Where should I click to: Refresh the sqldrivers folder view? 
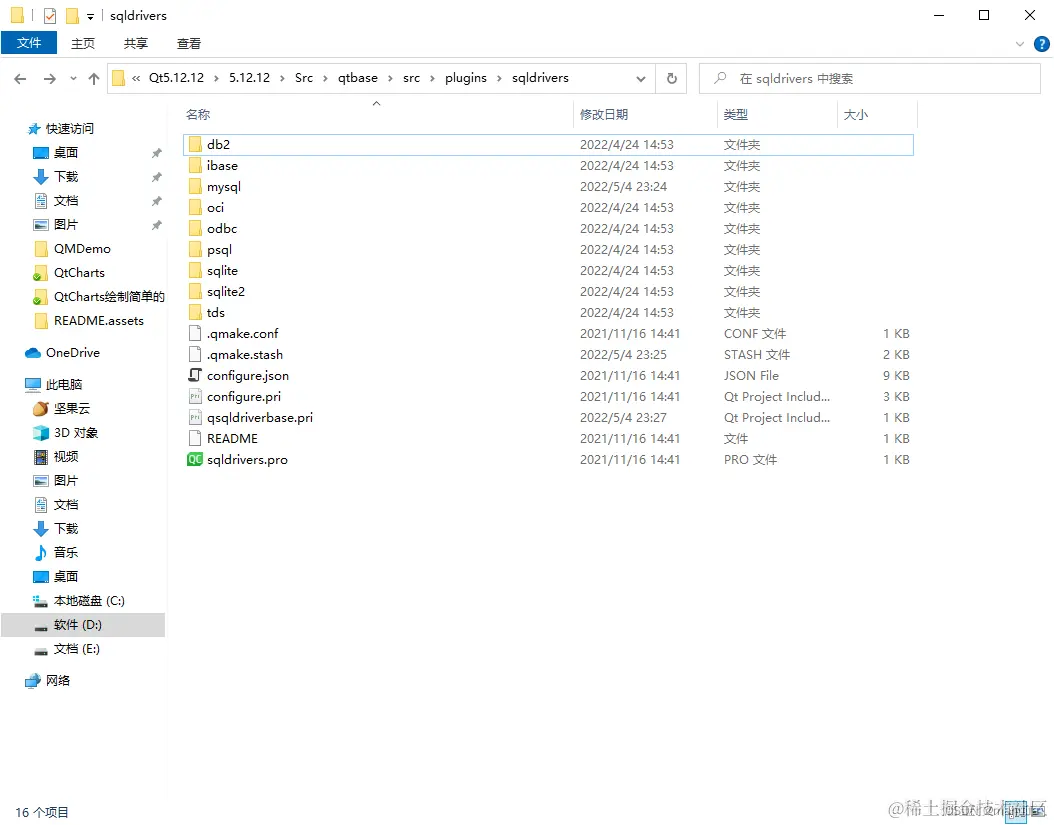click(x=672, y=79)
